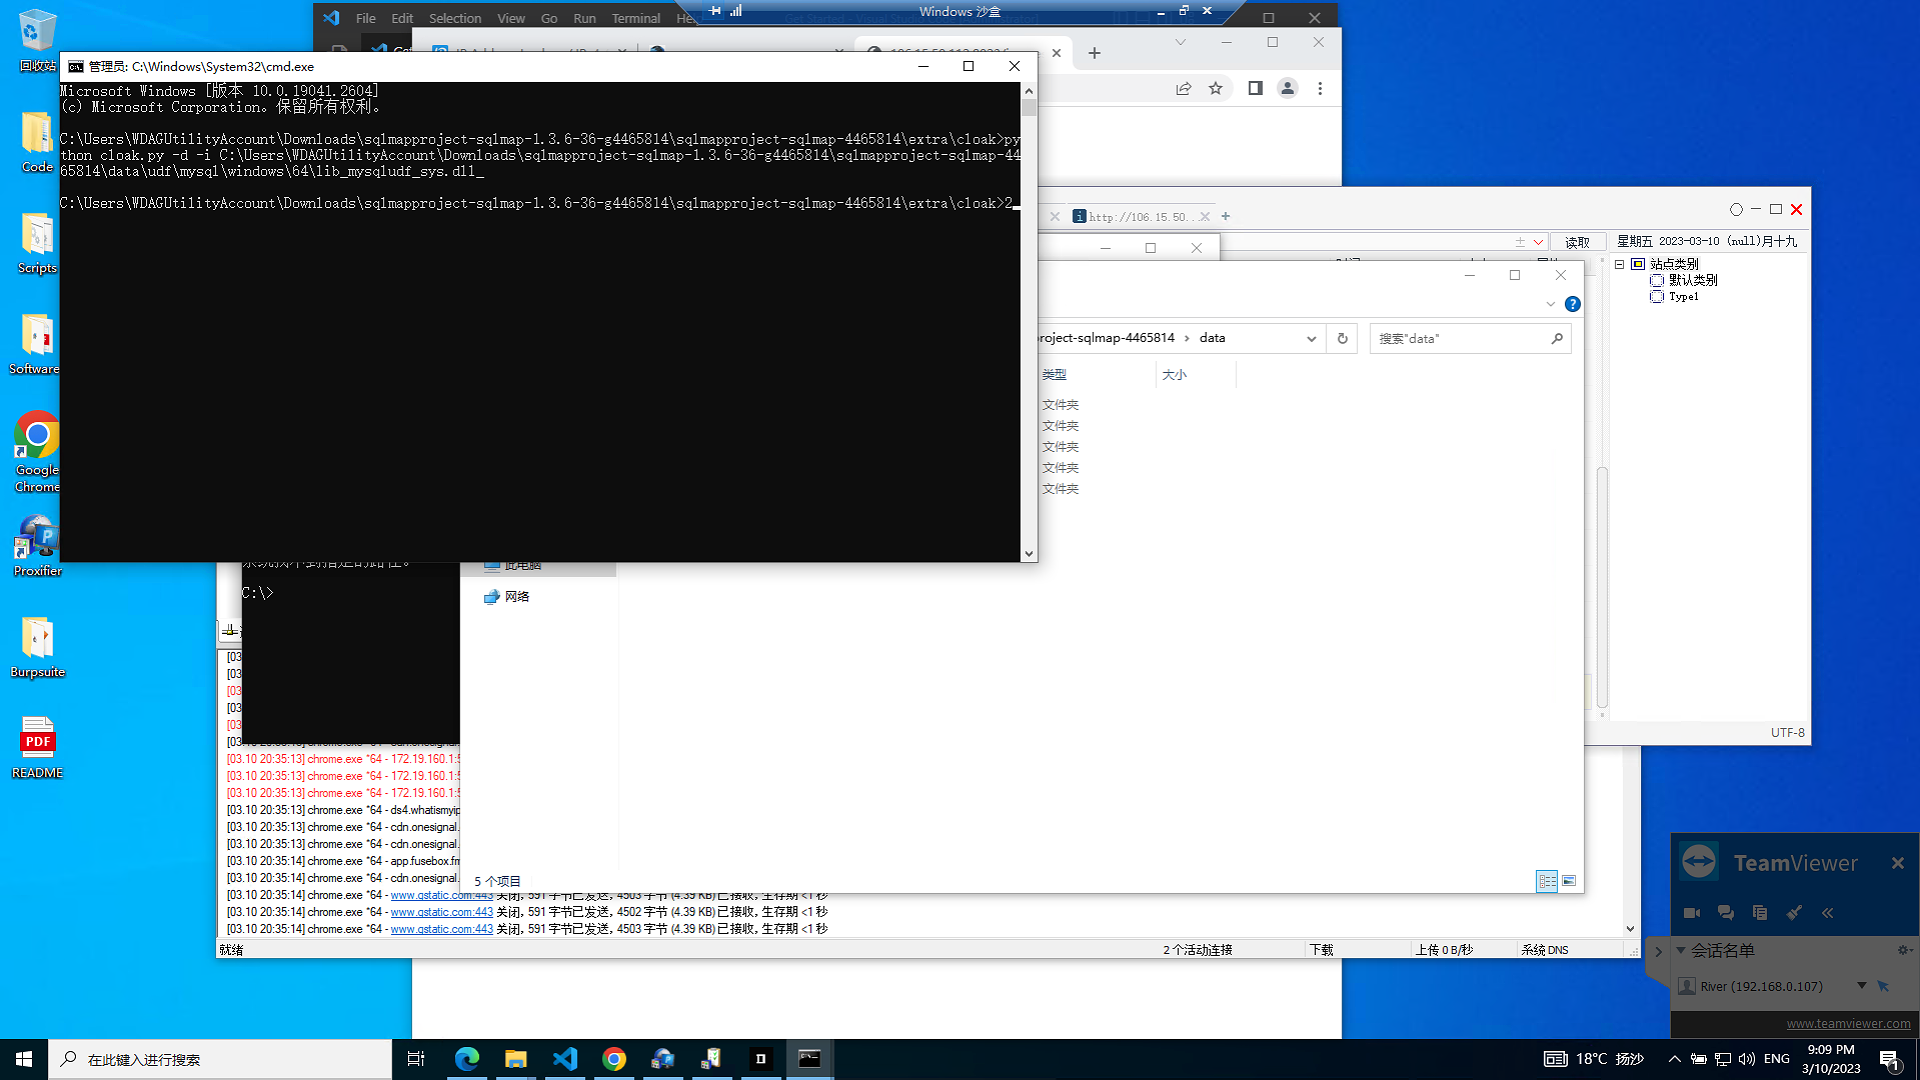Open Task View on taskbar

[416, 1059]
